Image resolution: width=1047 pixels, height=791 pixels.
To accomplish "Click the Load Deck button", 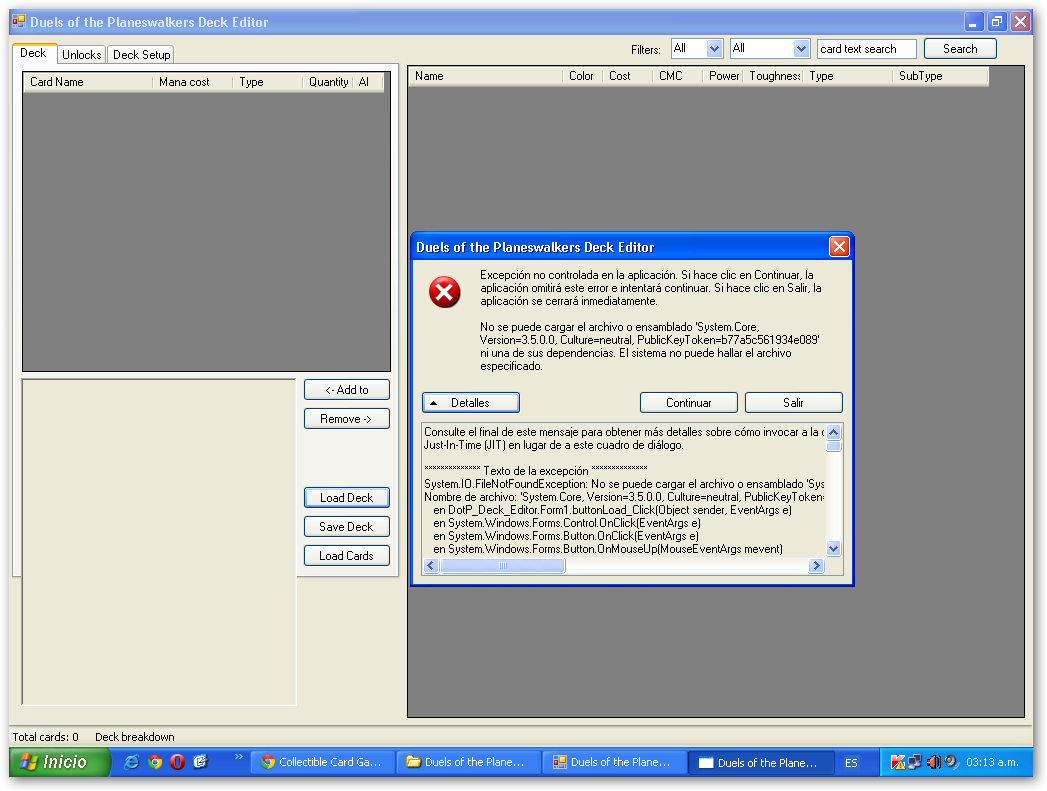I will click(x=346, y=498).
